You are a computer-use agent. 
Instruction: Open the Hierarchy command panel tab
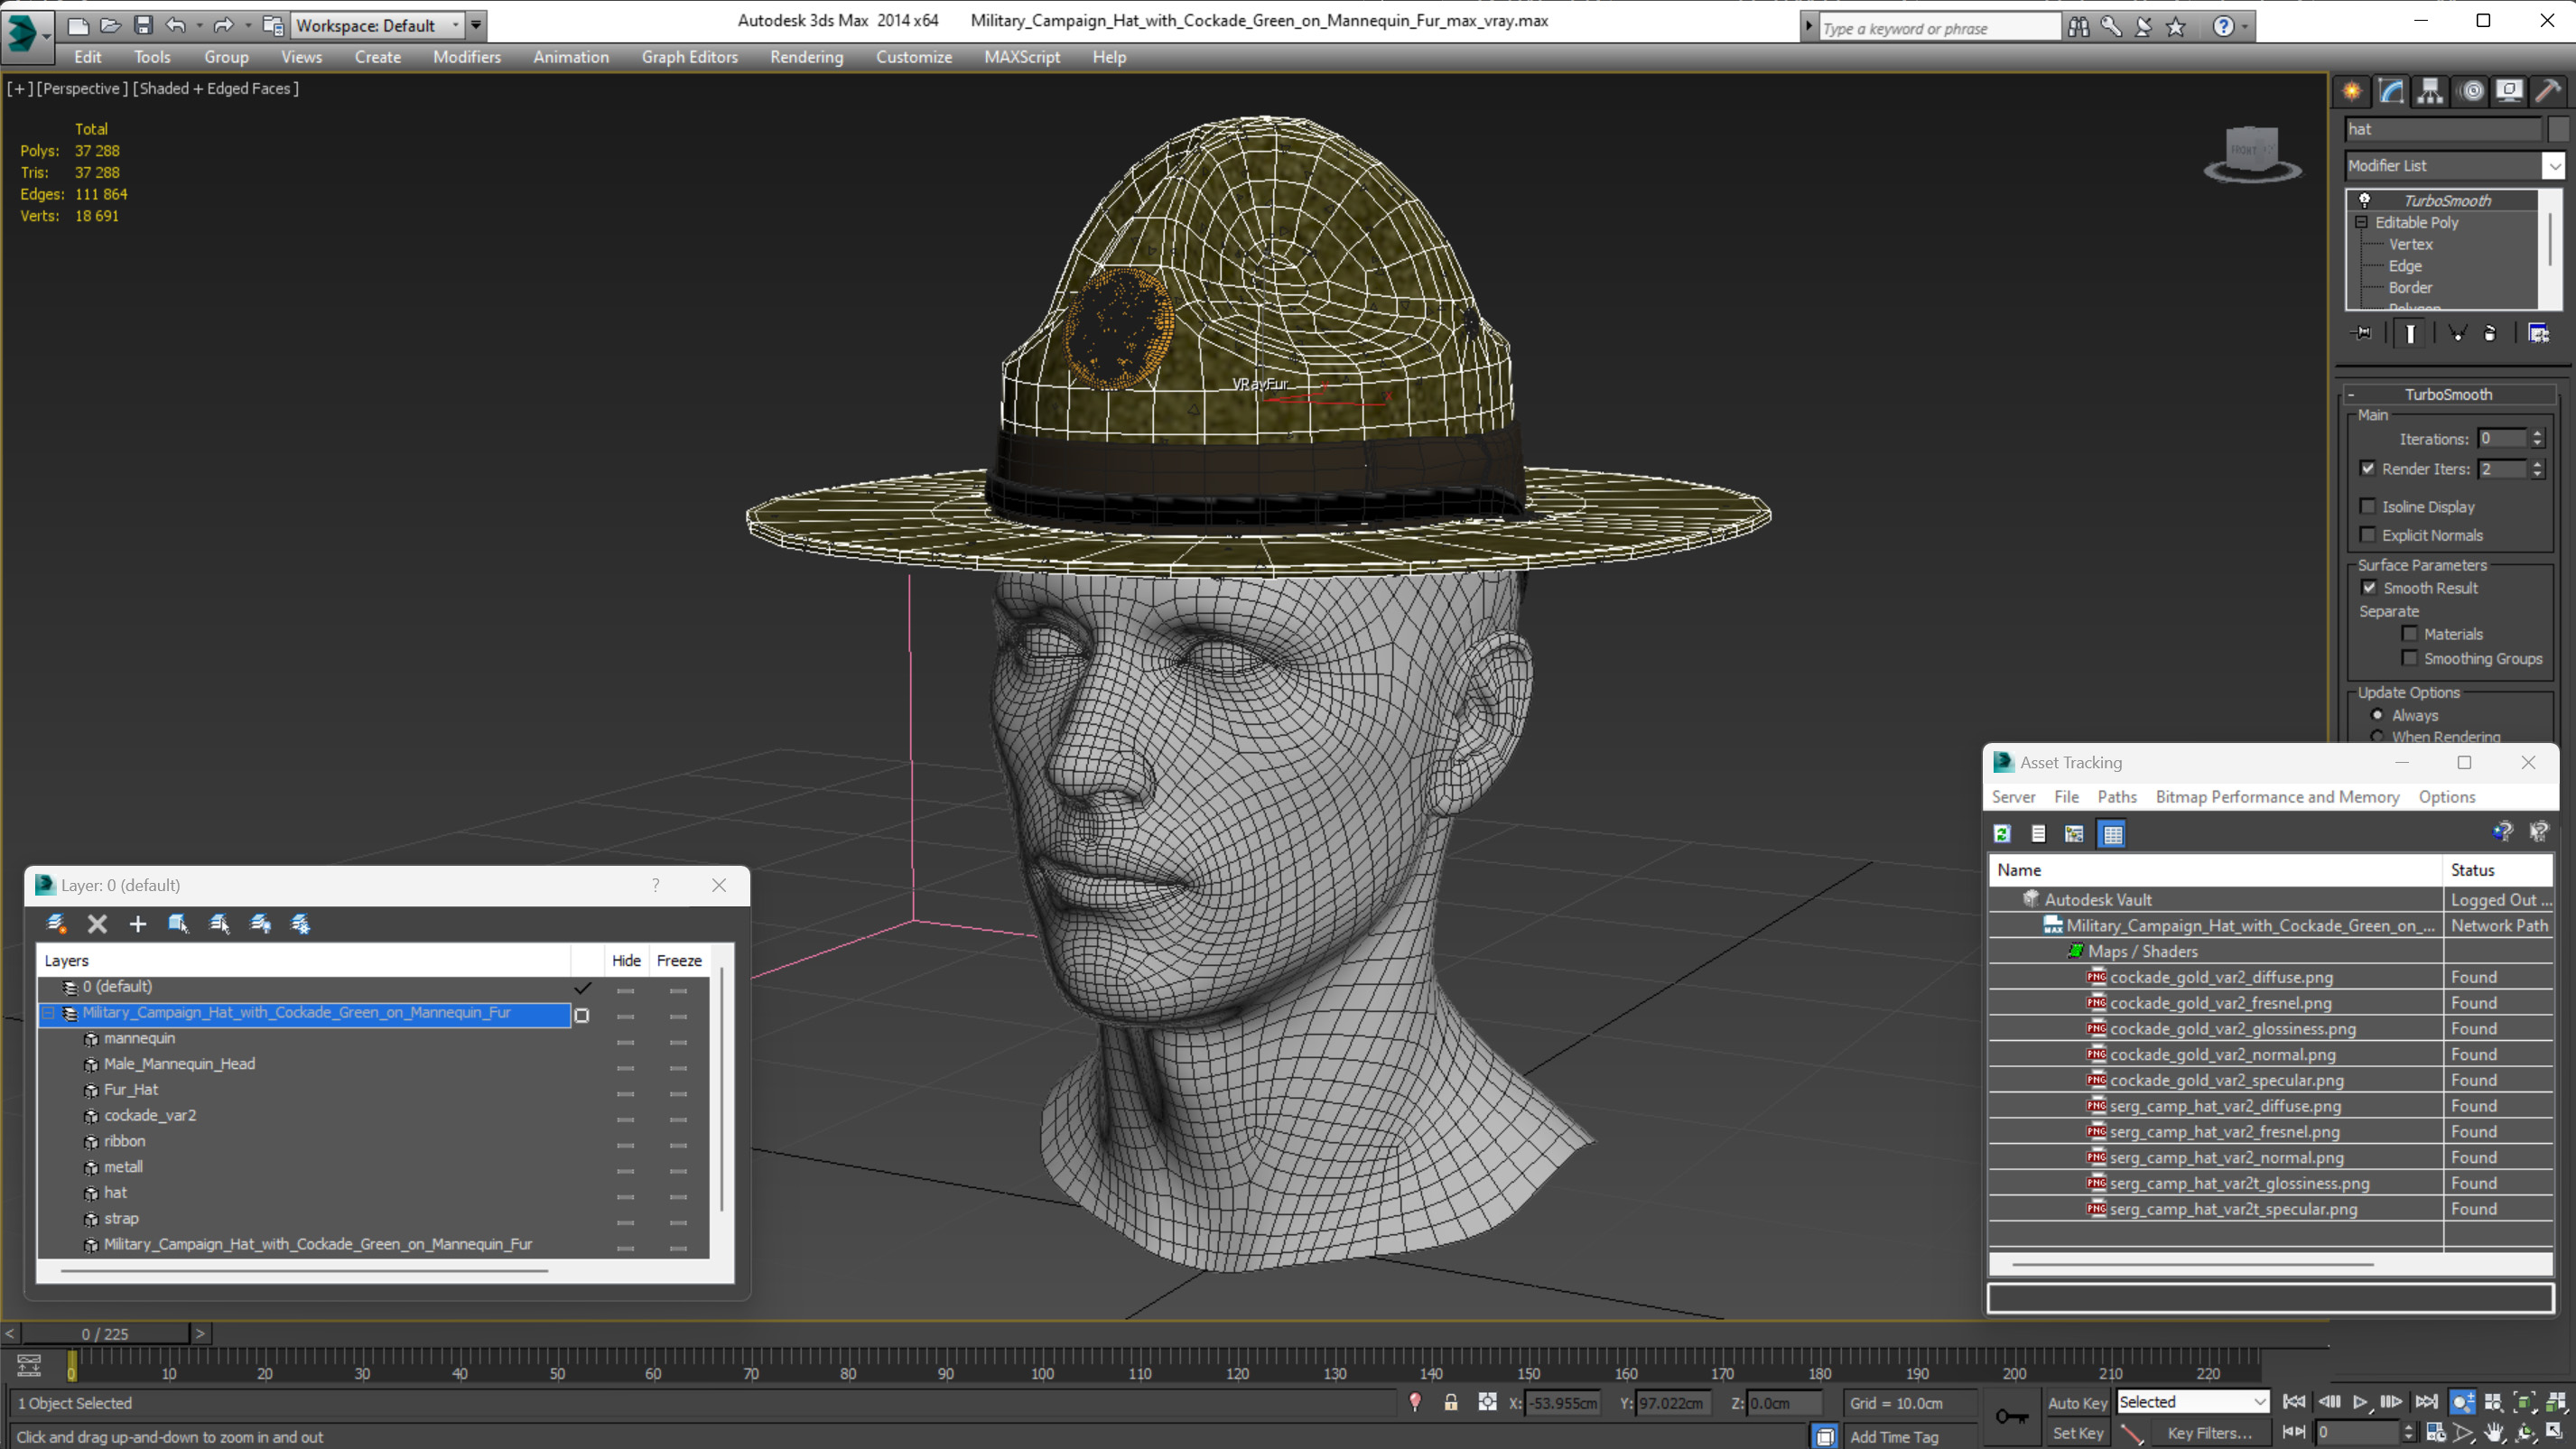coord(2430,91)
